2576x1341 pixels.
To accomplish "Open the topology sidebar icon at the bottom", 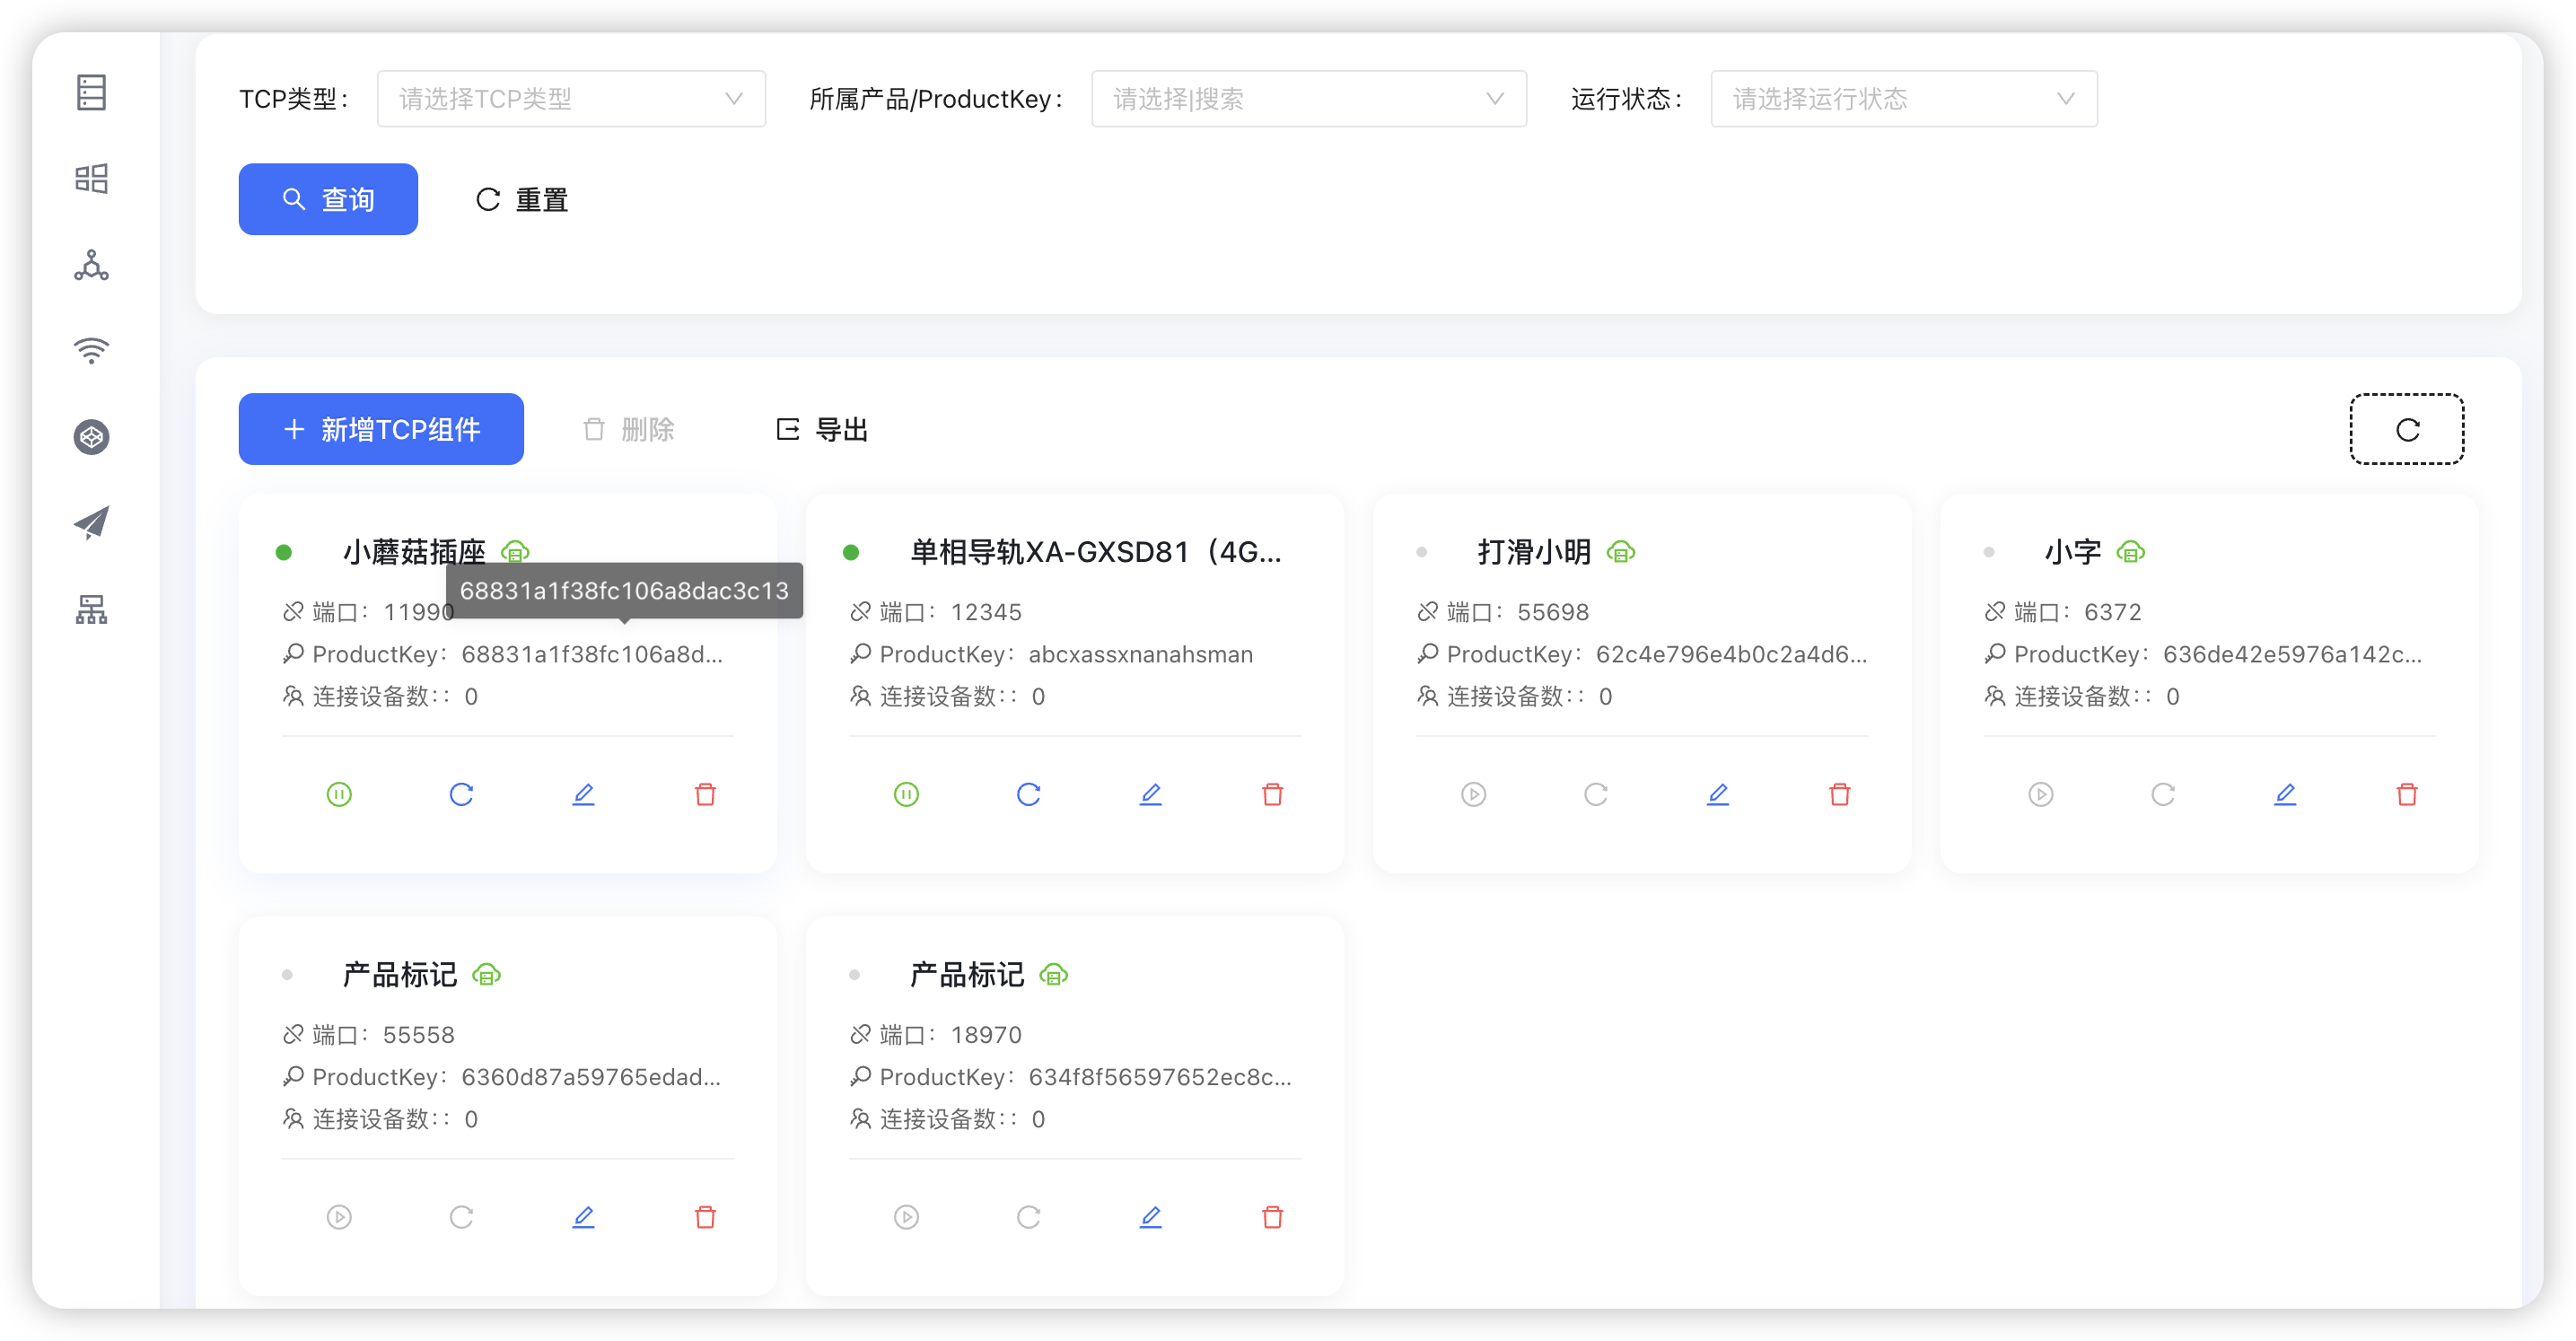I will (x=91, y=610).
